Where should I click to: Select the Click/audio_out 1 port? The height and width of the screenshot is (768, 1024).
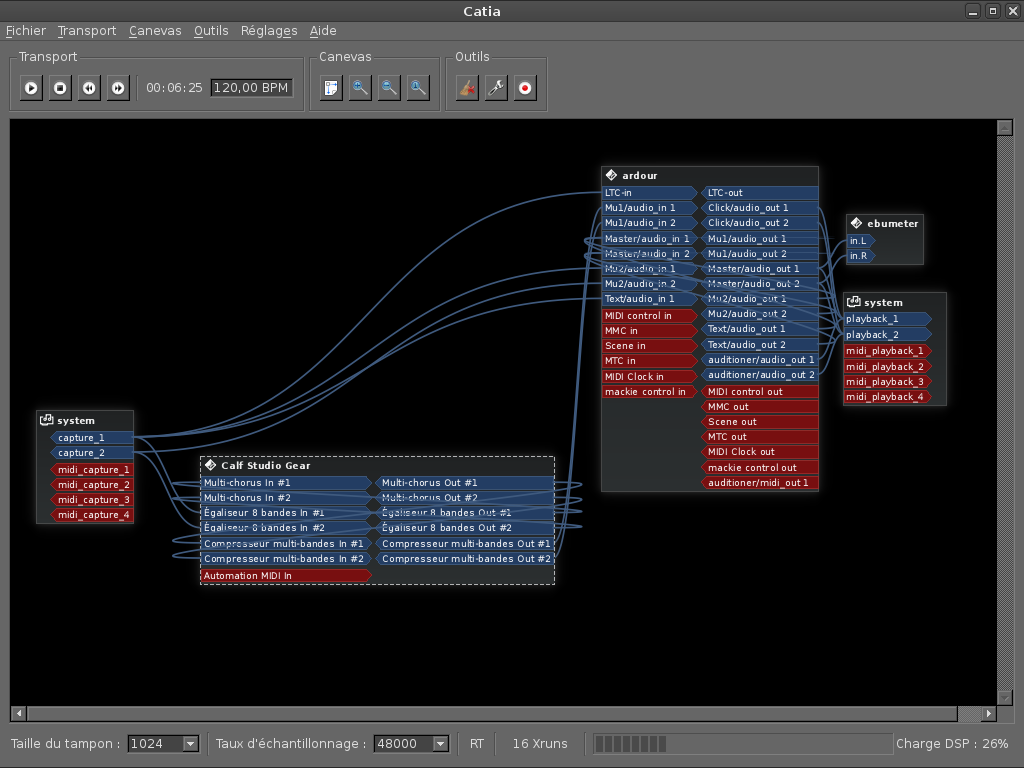tap(760, 208)
